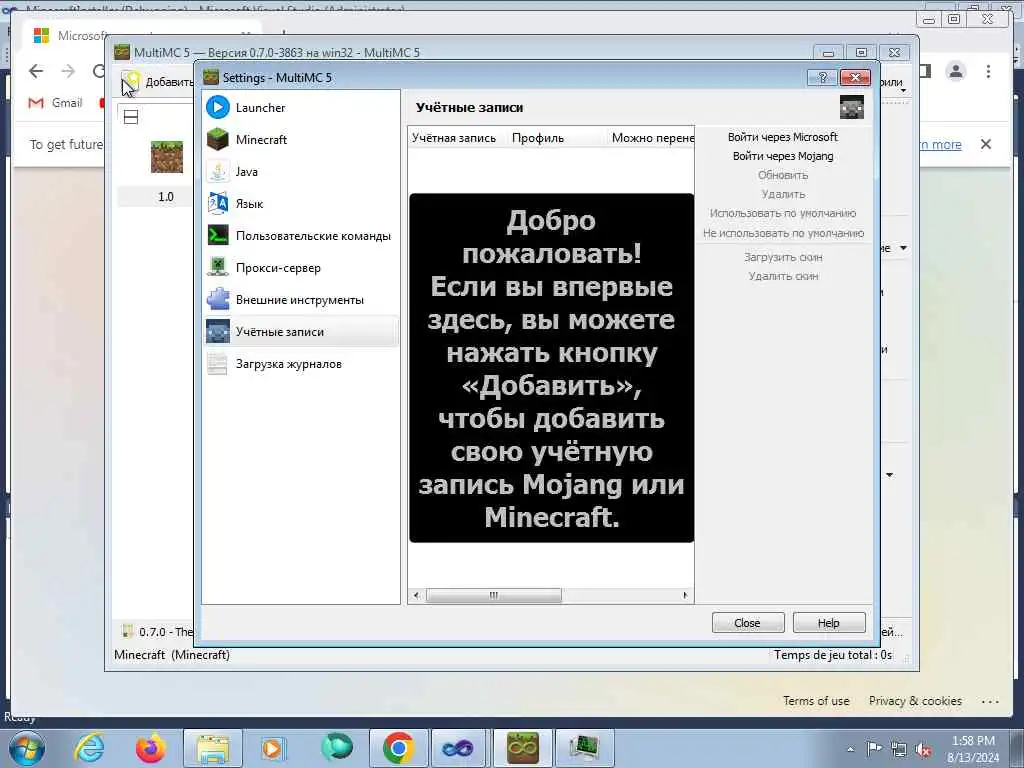Collapse the instance group in MultiMC window

(131, 118)
